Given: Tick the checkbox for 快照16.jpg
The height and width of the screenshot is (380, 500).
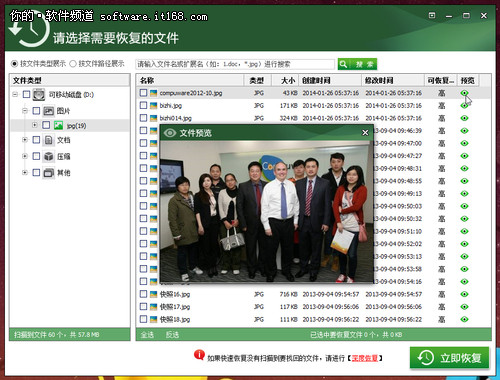Looking at the screenshot, I should pyautogui.click(x=143, y=294).
